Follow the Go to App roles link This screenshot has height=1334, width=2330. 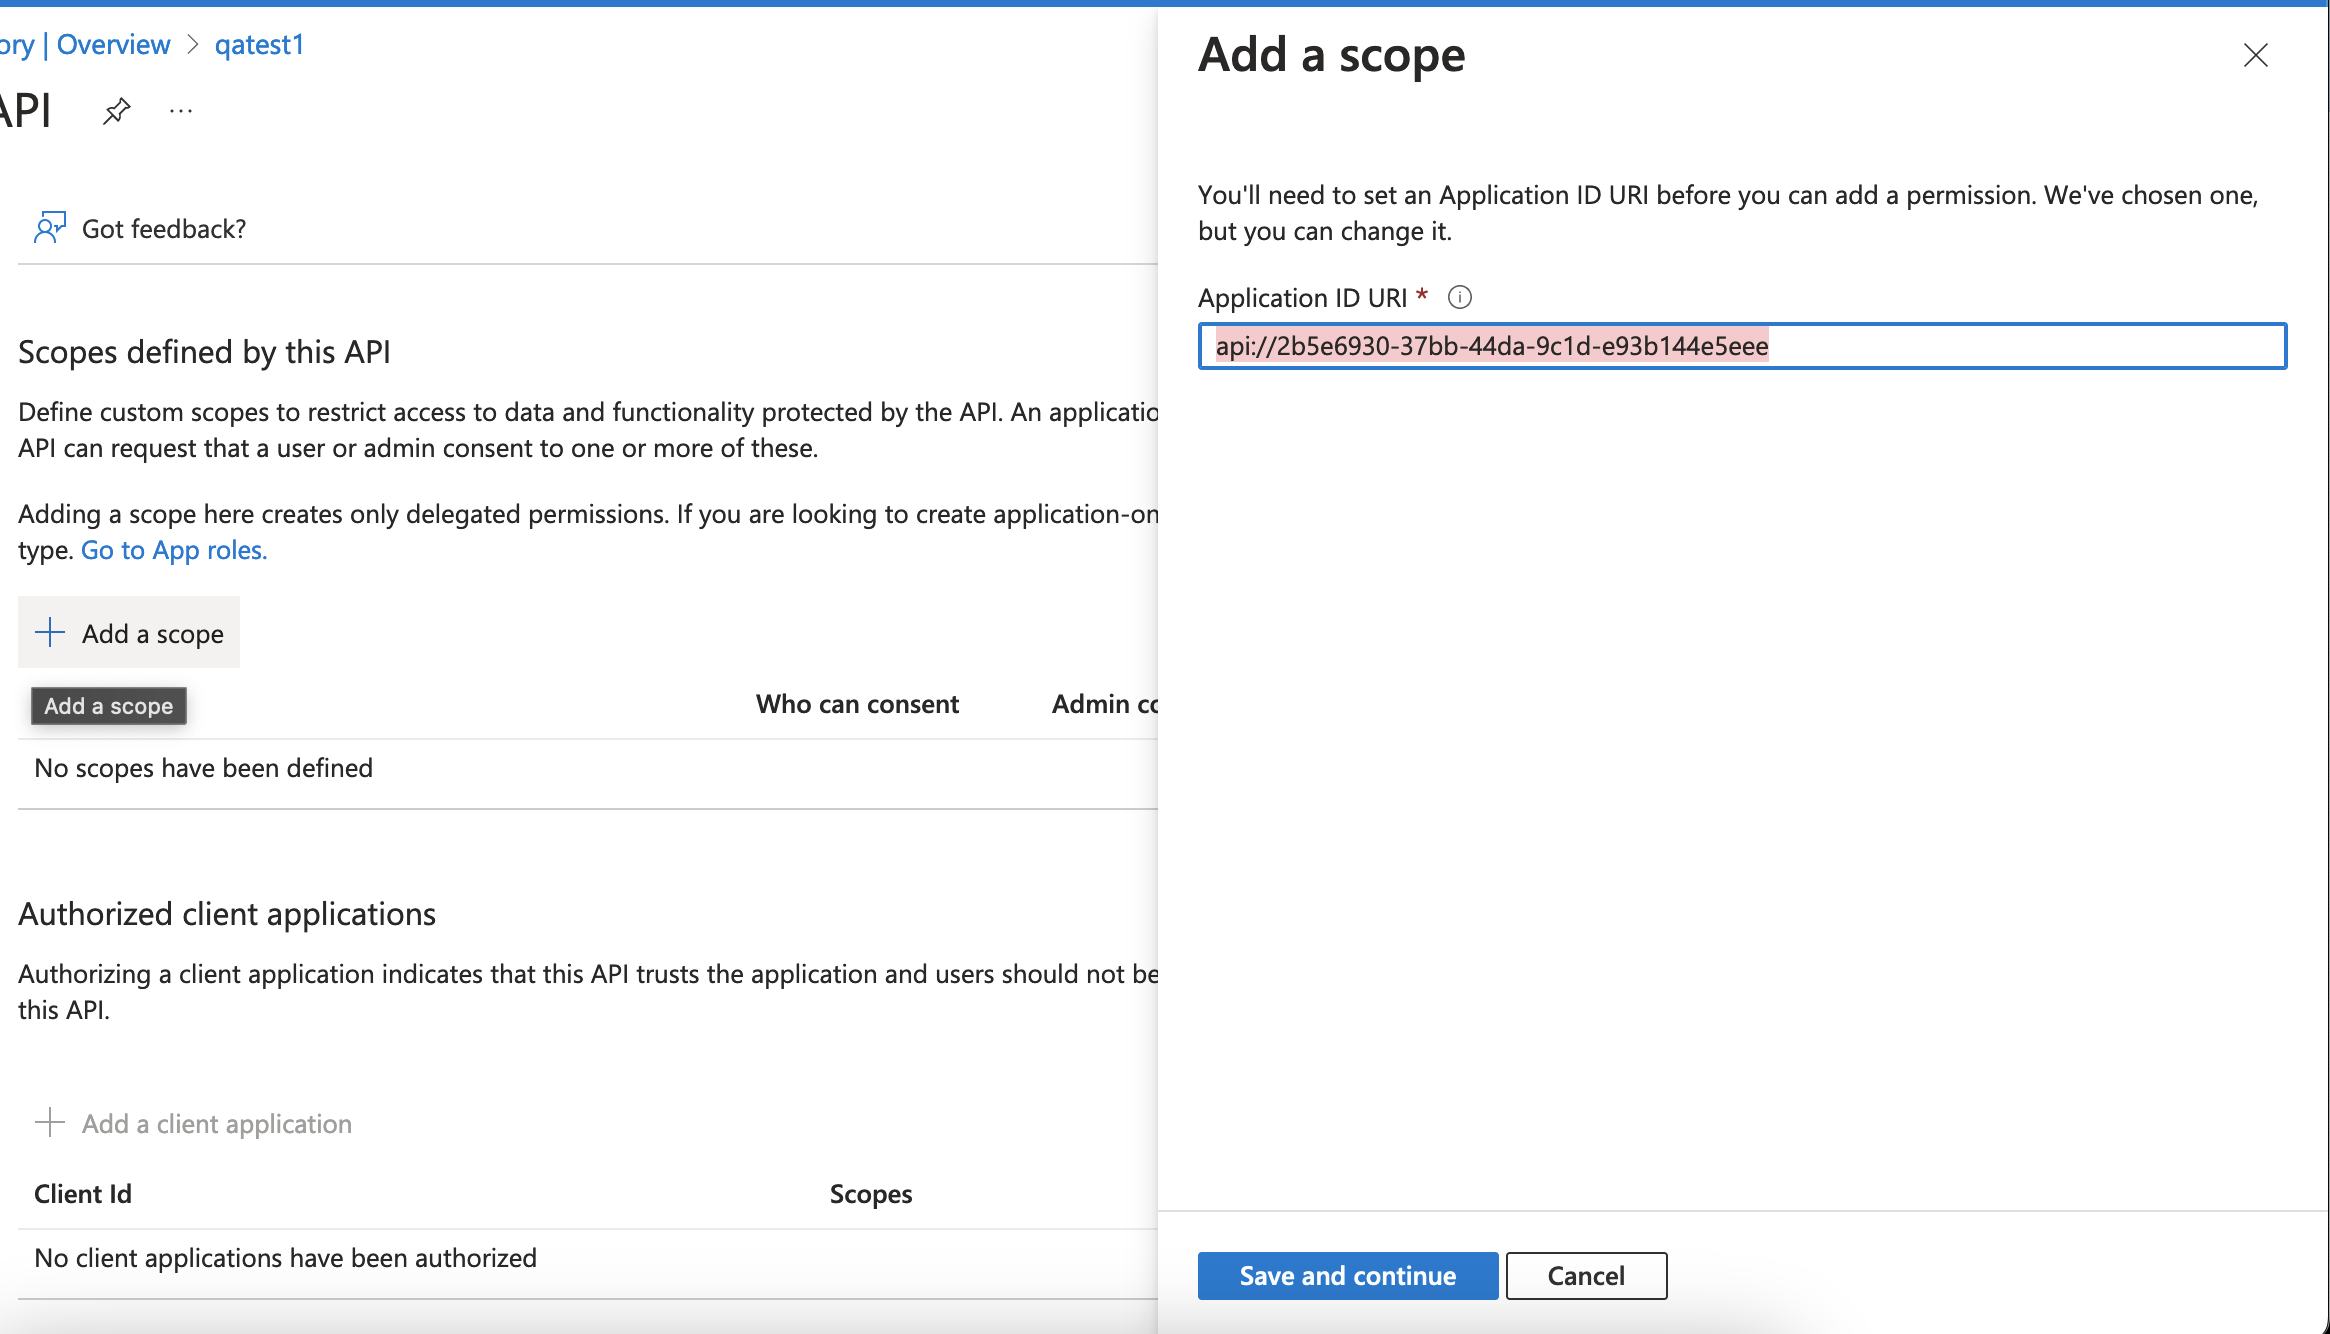pyautogui.click(x=173, y=550)
